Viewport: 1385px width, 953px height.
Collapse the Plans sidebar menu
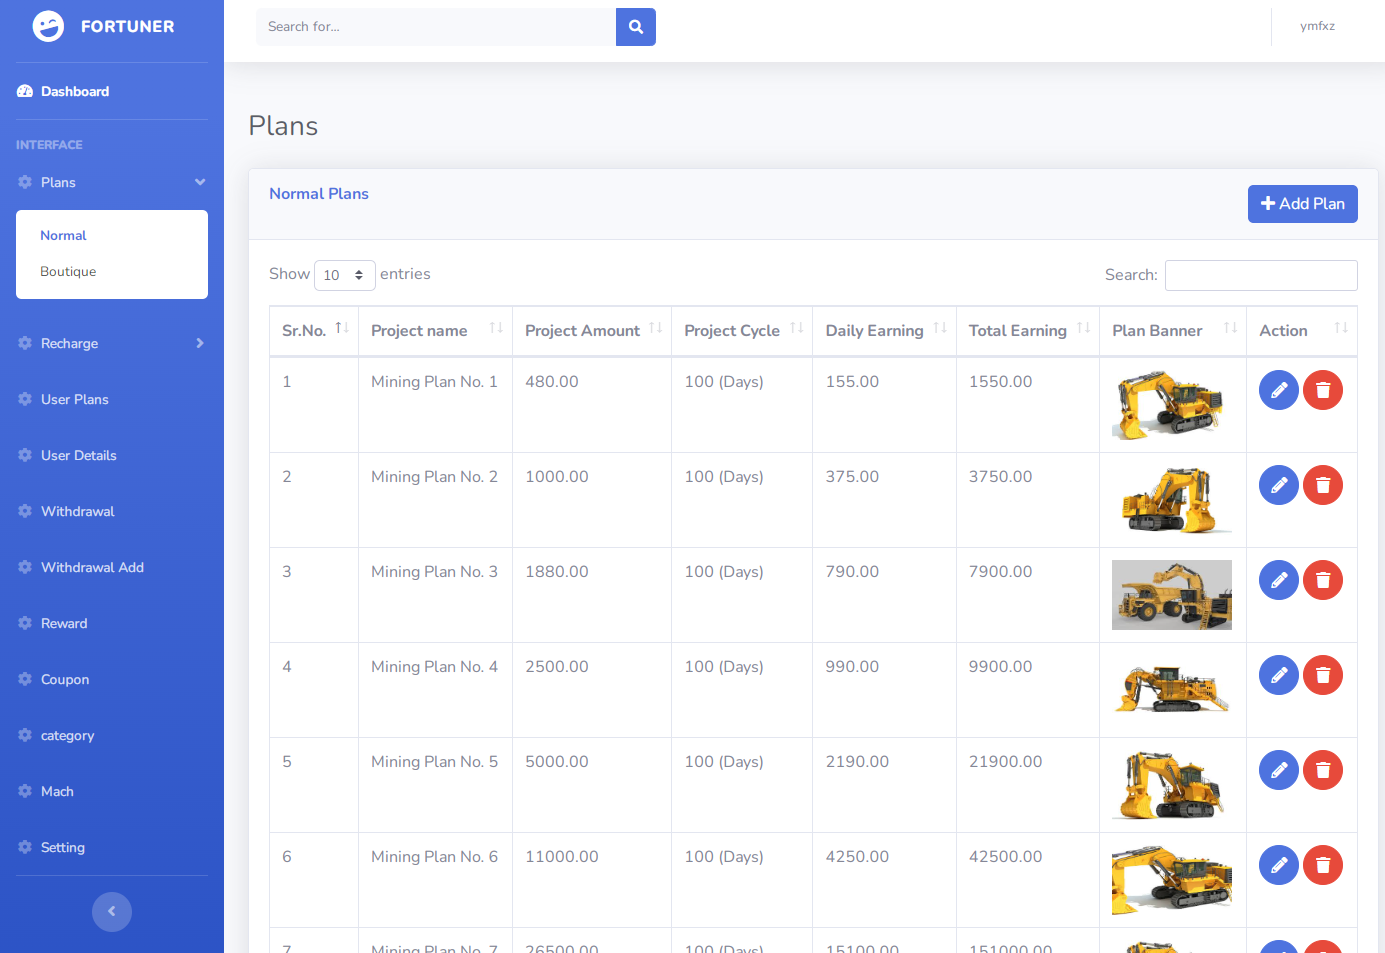112,182
